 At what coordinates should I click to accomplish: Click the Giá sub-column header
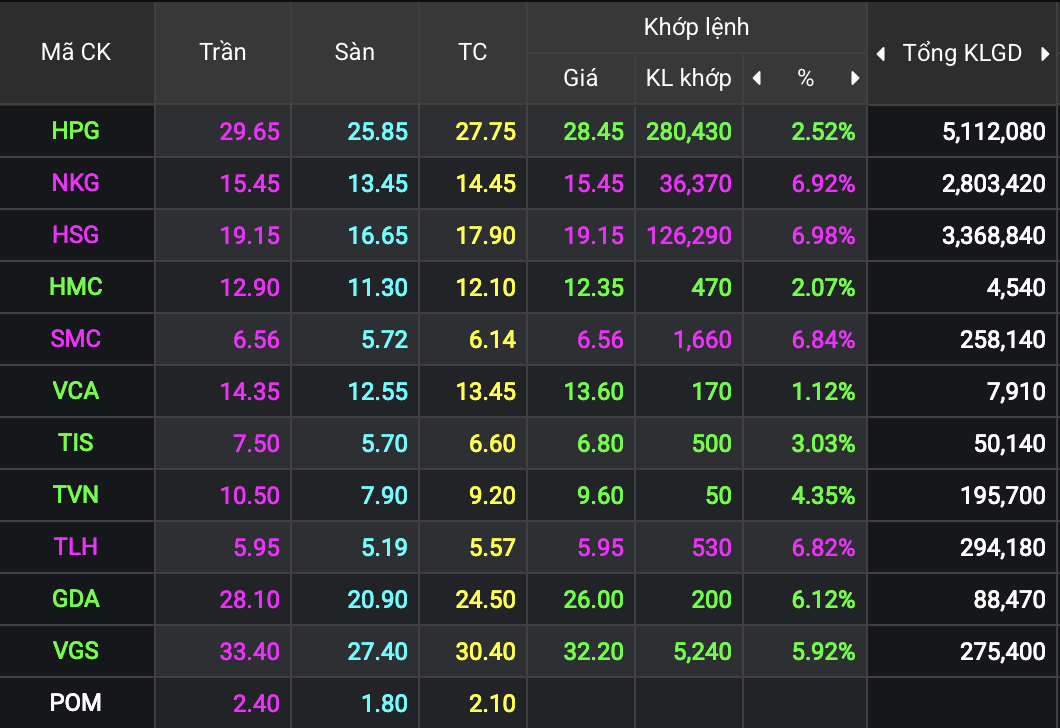pos(580,78)
